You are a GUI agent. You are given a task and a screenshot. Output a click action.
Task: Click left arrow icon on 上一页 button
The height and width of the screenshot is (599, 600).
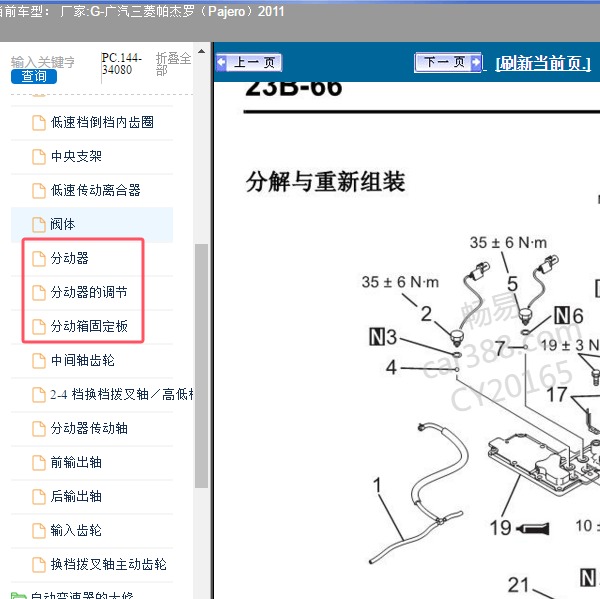click(222, 62)
